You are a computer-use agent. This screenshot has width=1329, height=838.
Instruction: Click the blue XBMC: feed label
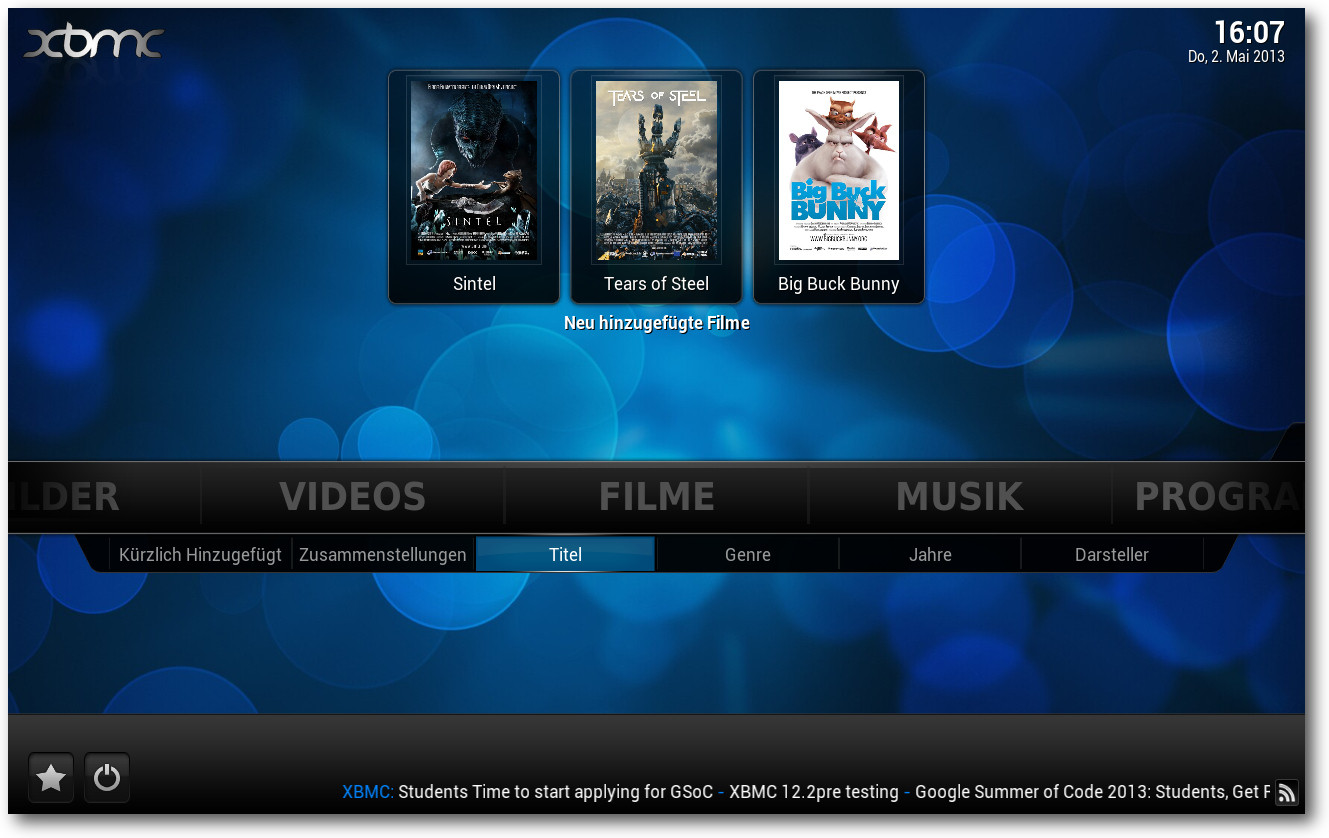[x=368, y=792]
